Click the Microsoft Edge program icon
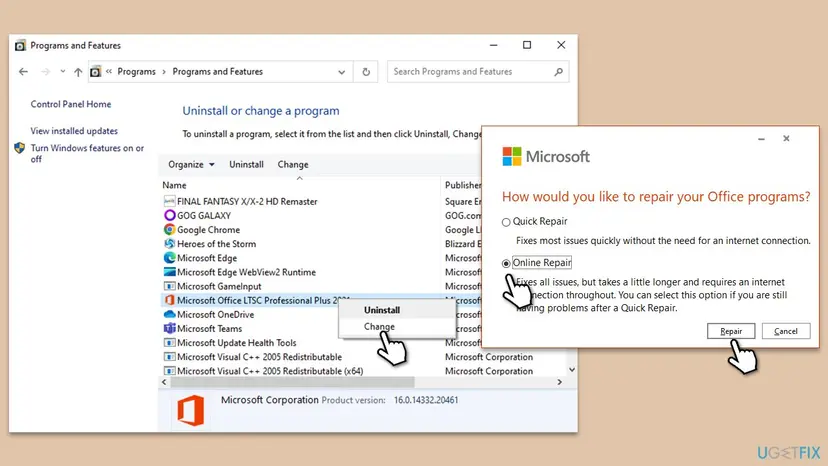828x466 pixels. (169, 258)
